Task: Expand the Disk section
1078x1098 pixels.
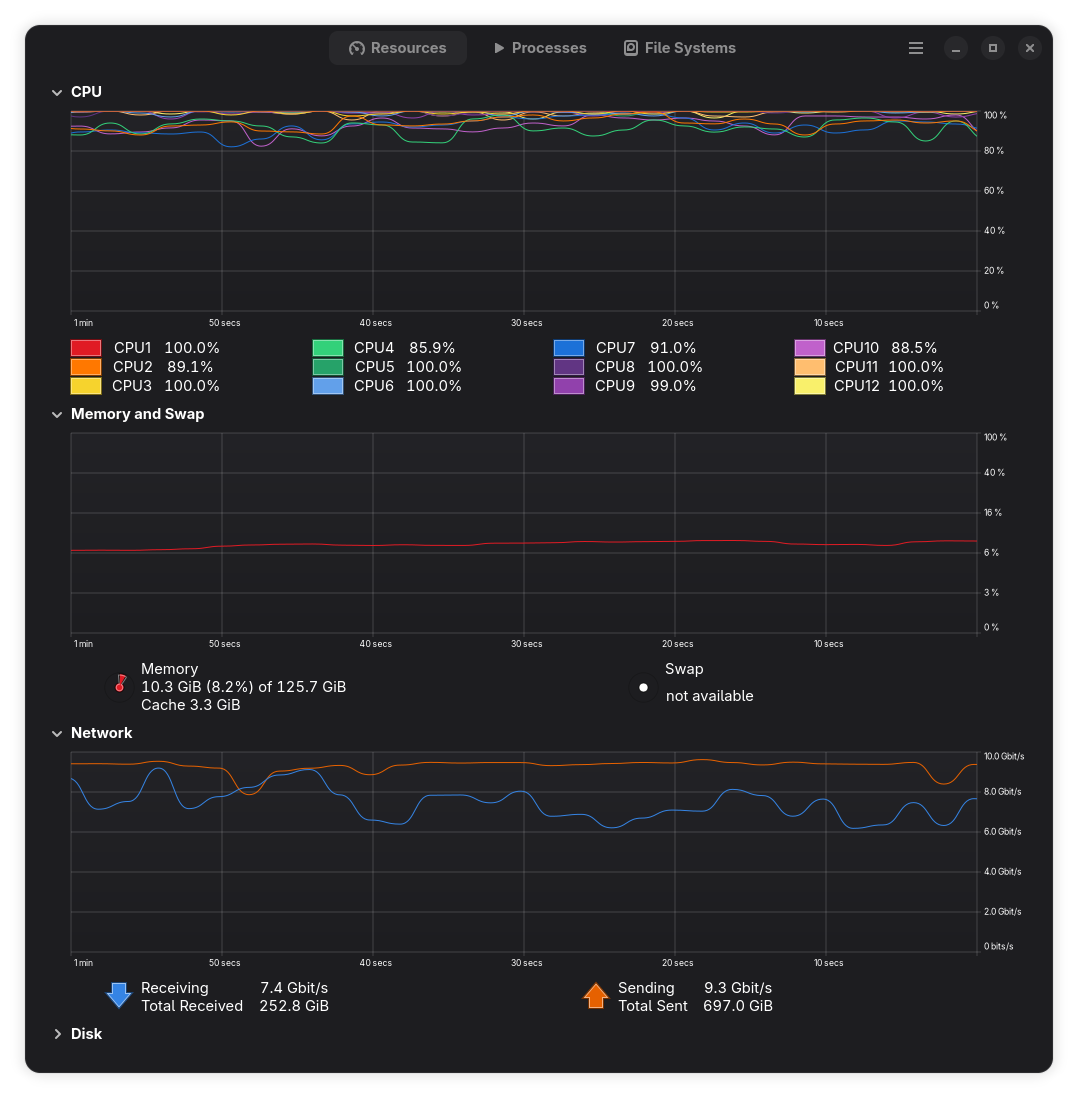Action: tap(57, 1034)
